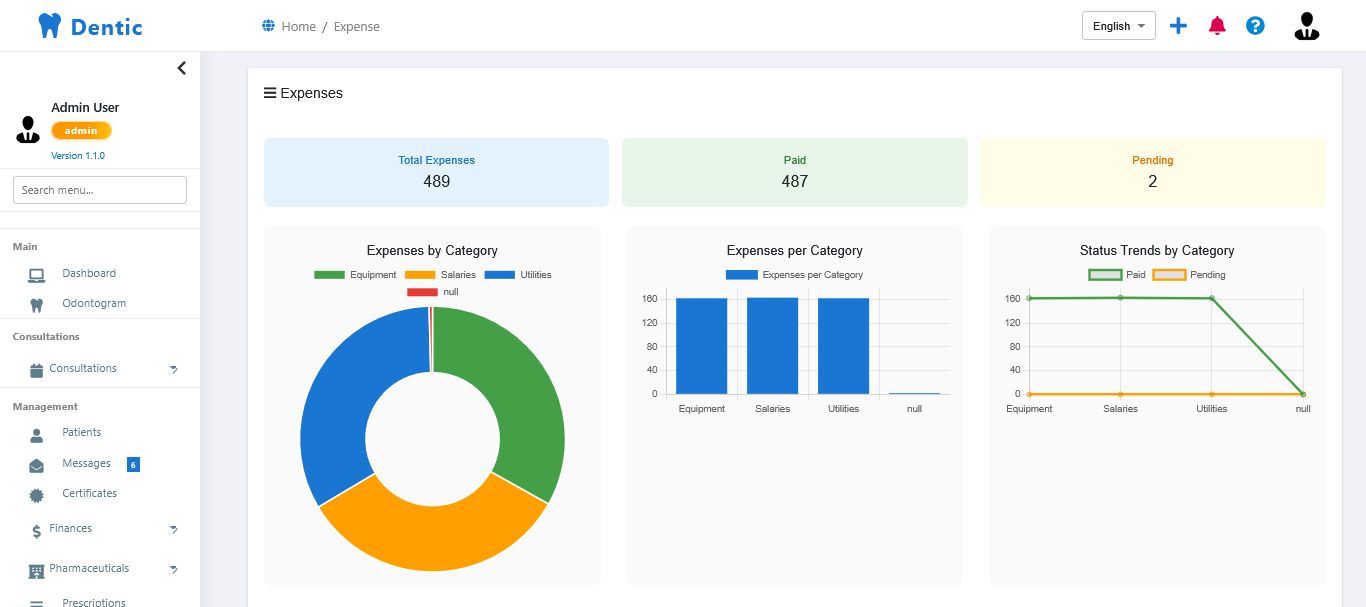Click the Expenses hamburger list icon
Image resolution: width=1366 pixels, height=607 pixels.
(x=270, y=93)
